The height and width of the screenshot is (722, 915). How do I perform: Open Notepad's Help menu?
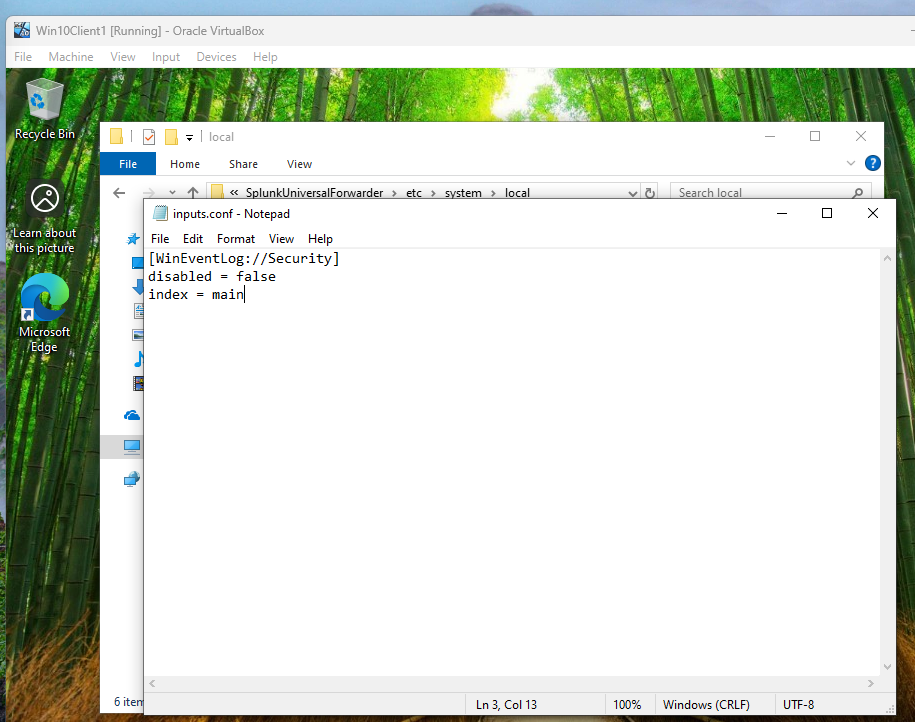point(320,239)
